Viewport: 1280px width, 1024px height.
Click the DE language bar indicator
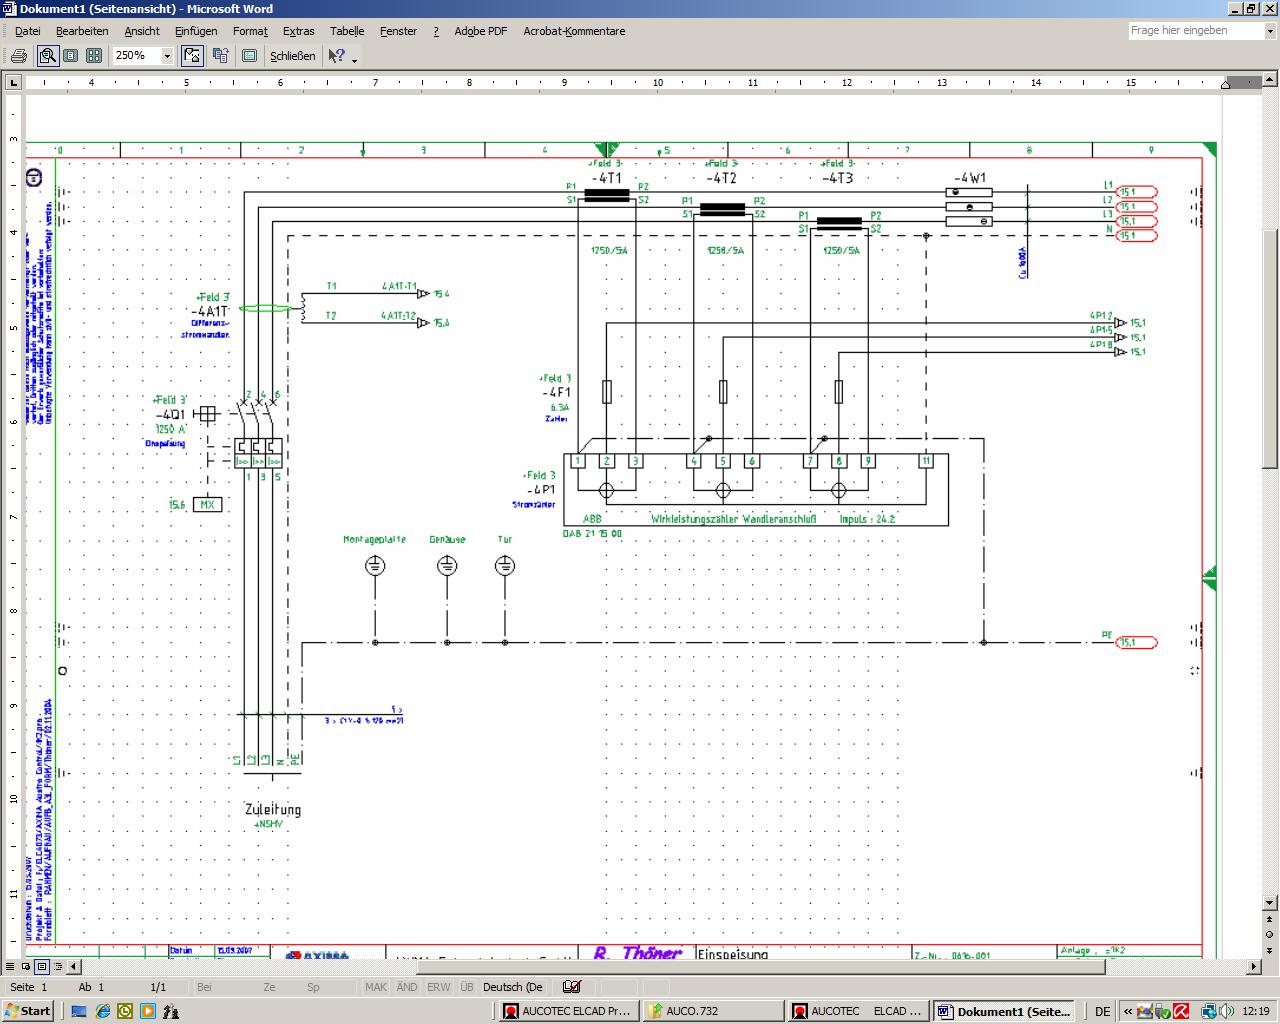pyautogui.click(x=1103, y=1011)
